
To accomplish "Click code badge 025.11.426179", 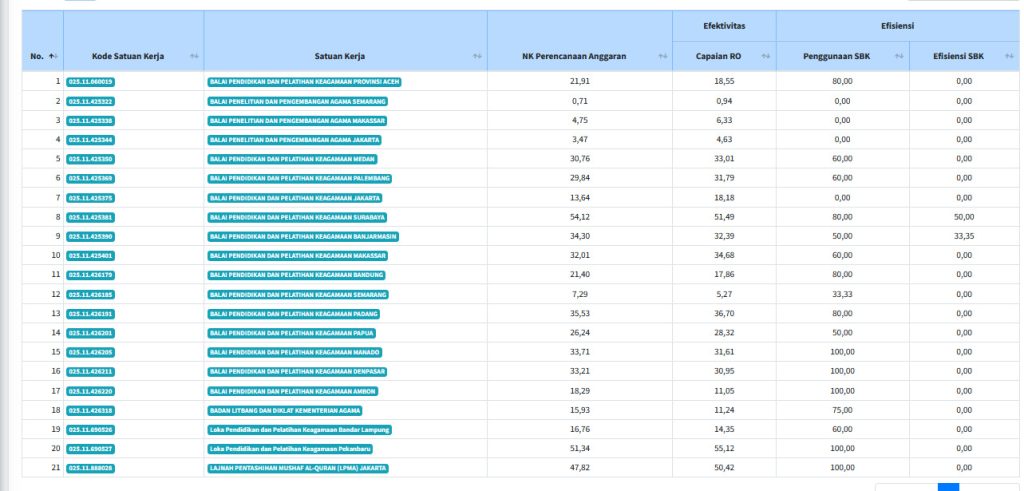I will tap(91, 275).
